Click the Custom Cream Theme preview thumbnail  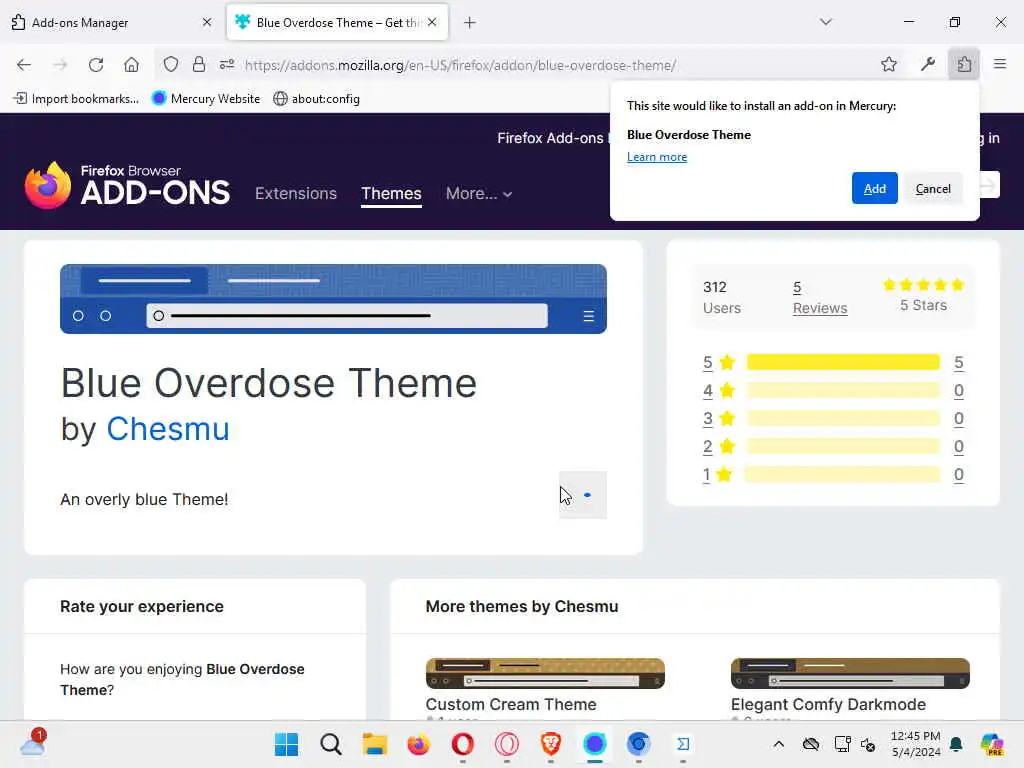click(x=545, y=673)
